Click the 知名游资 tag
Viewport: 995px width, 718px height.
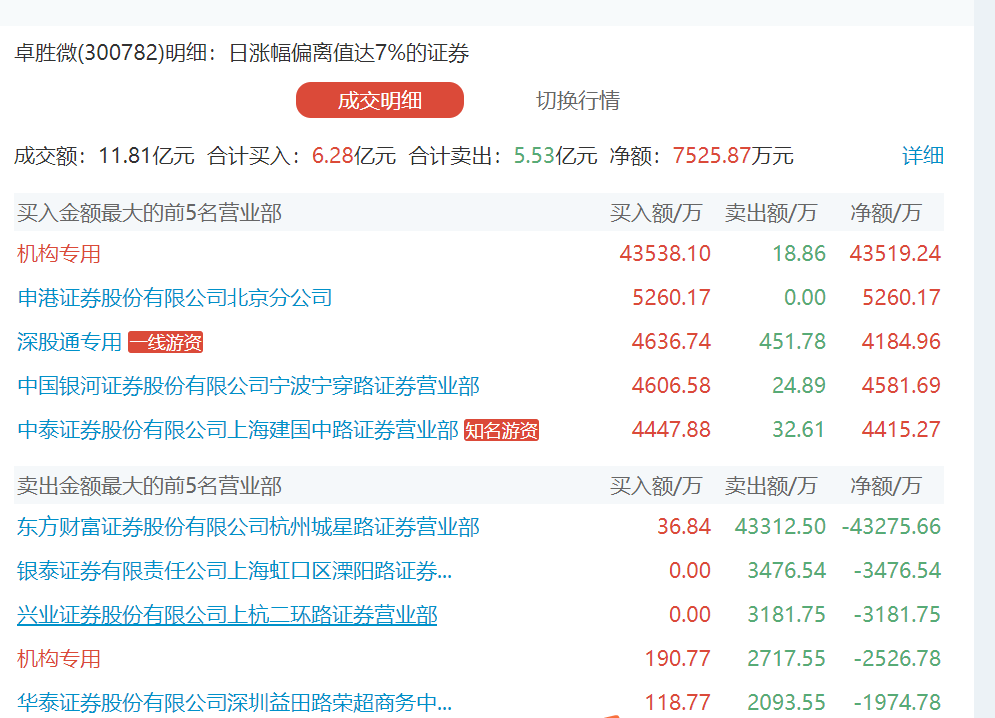501,430
